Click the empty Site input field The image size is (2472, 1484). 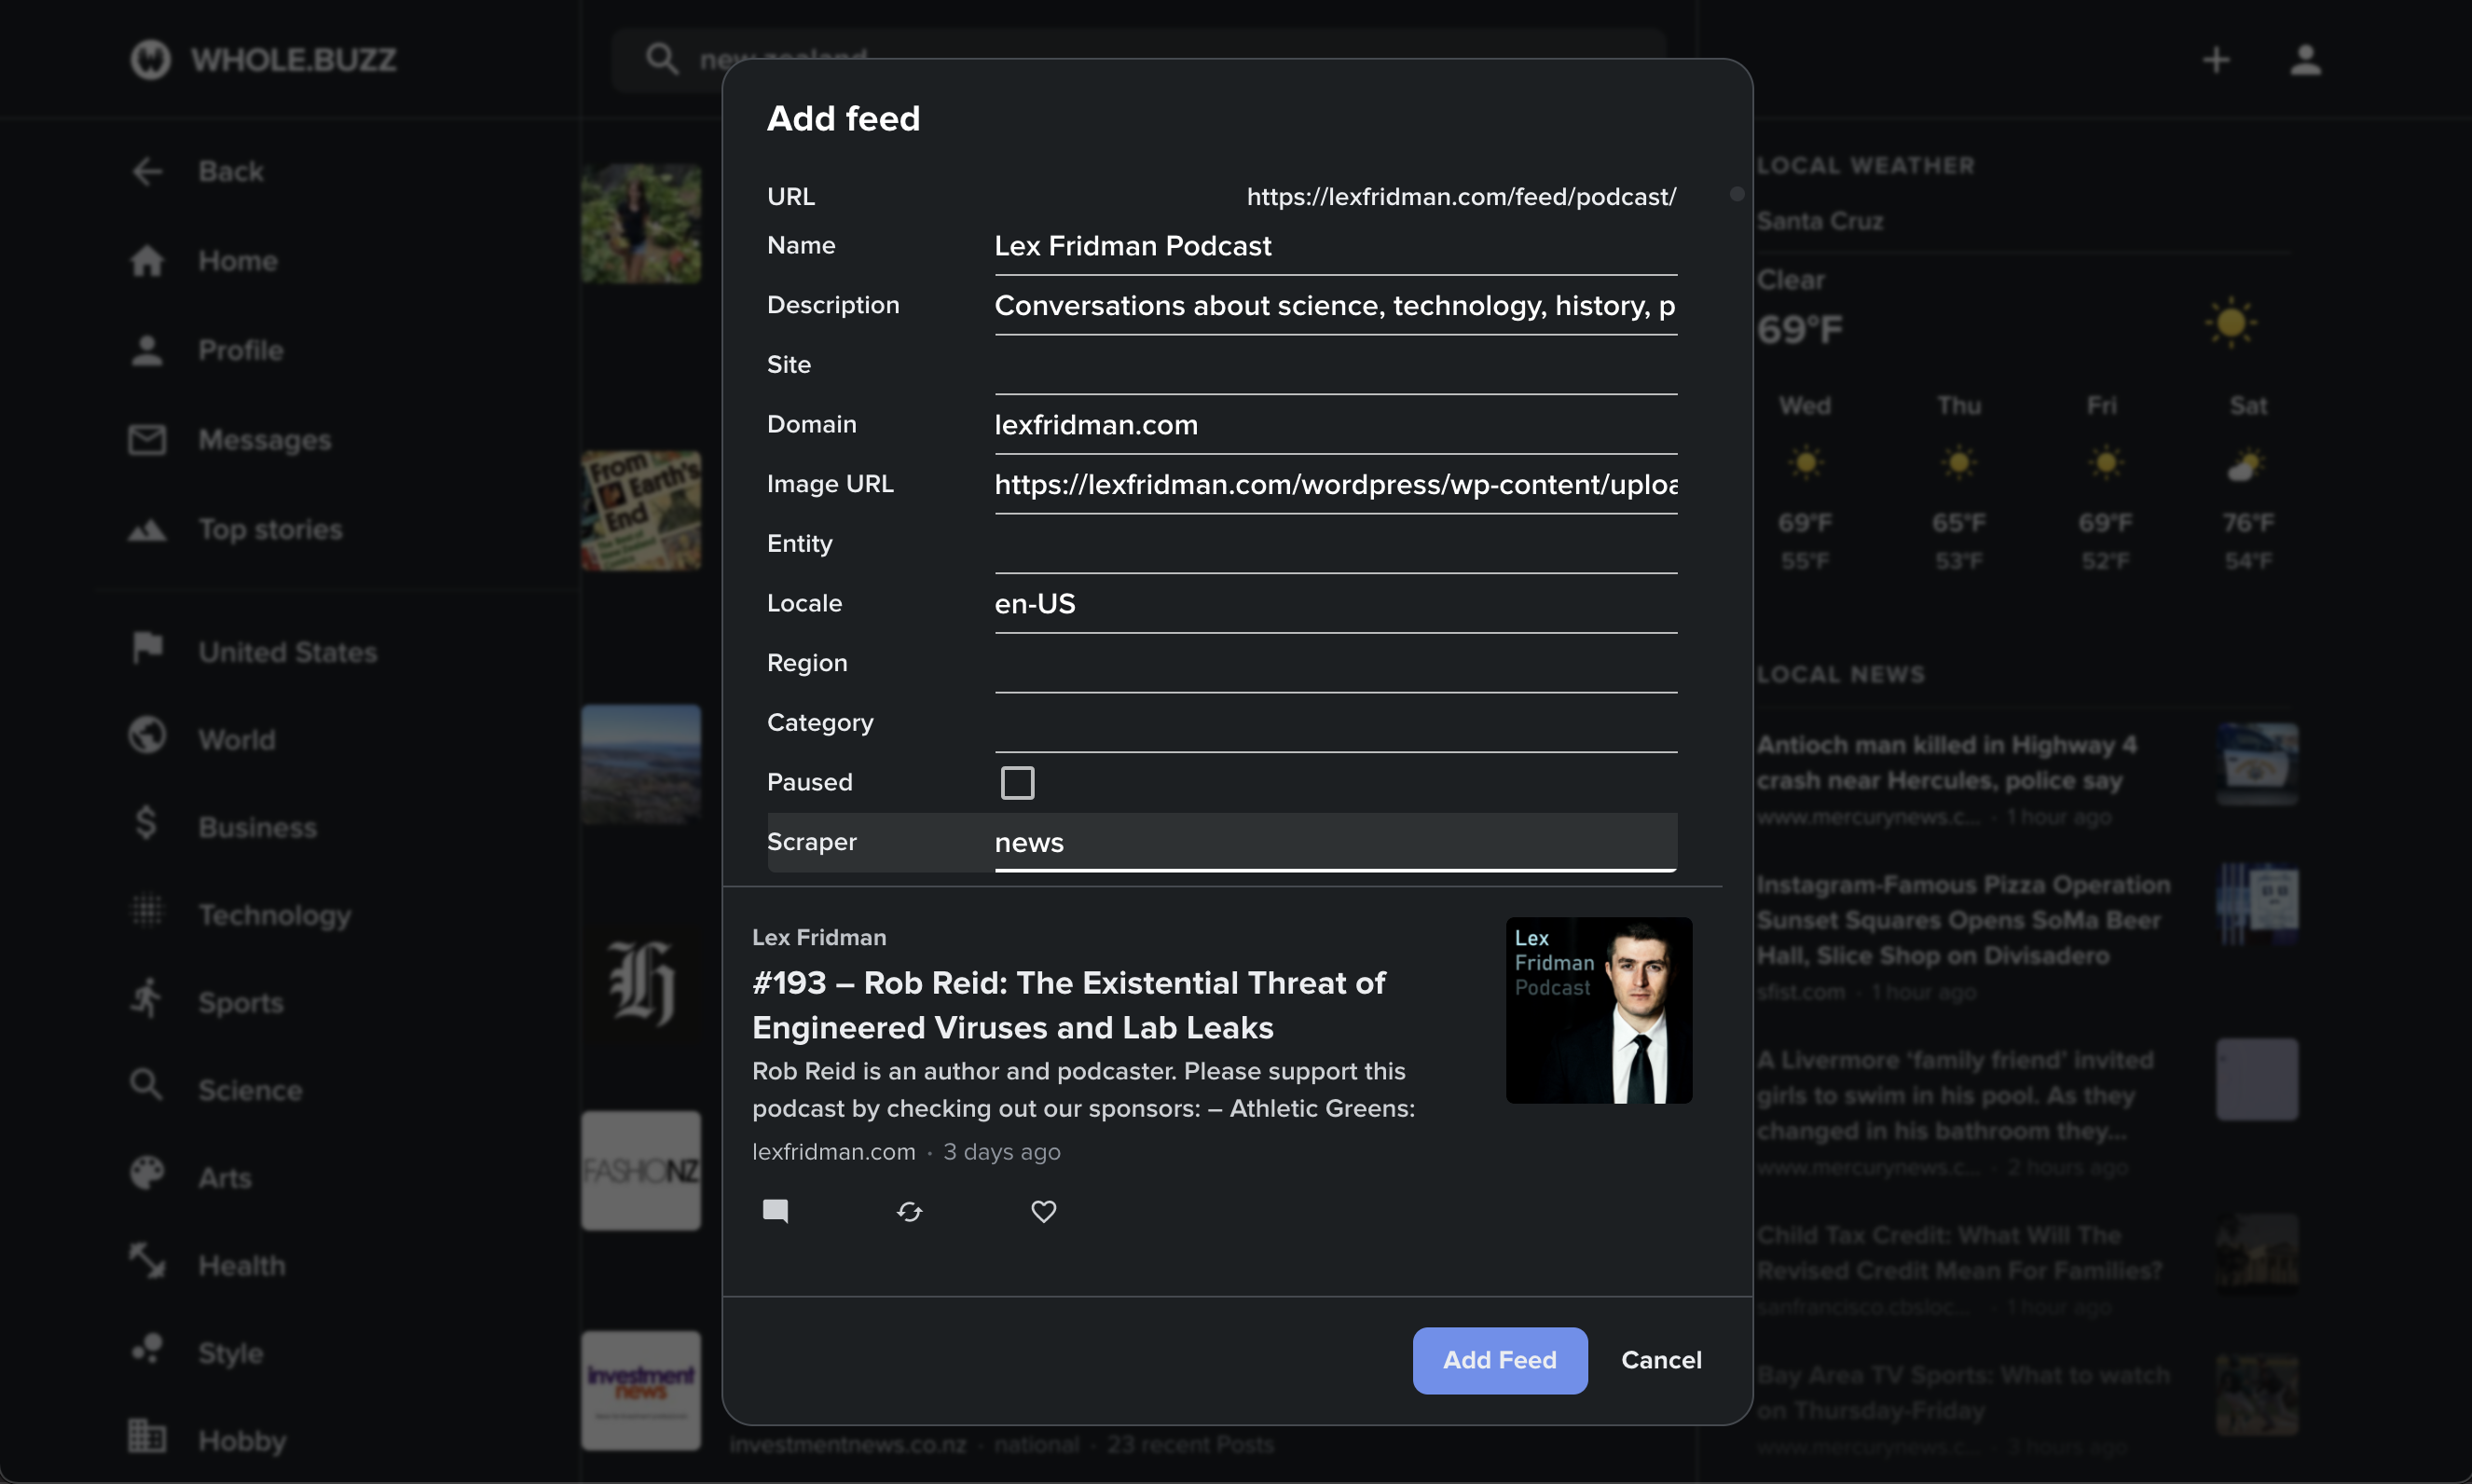pyautogui.click(x=1335, y=365)
